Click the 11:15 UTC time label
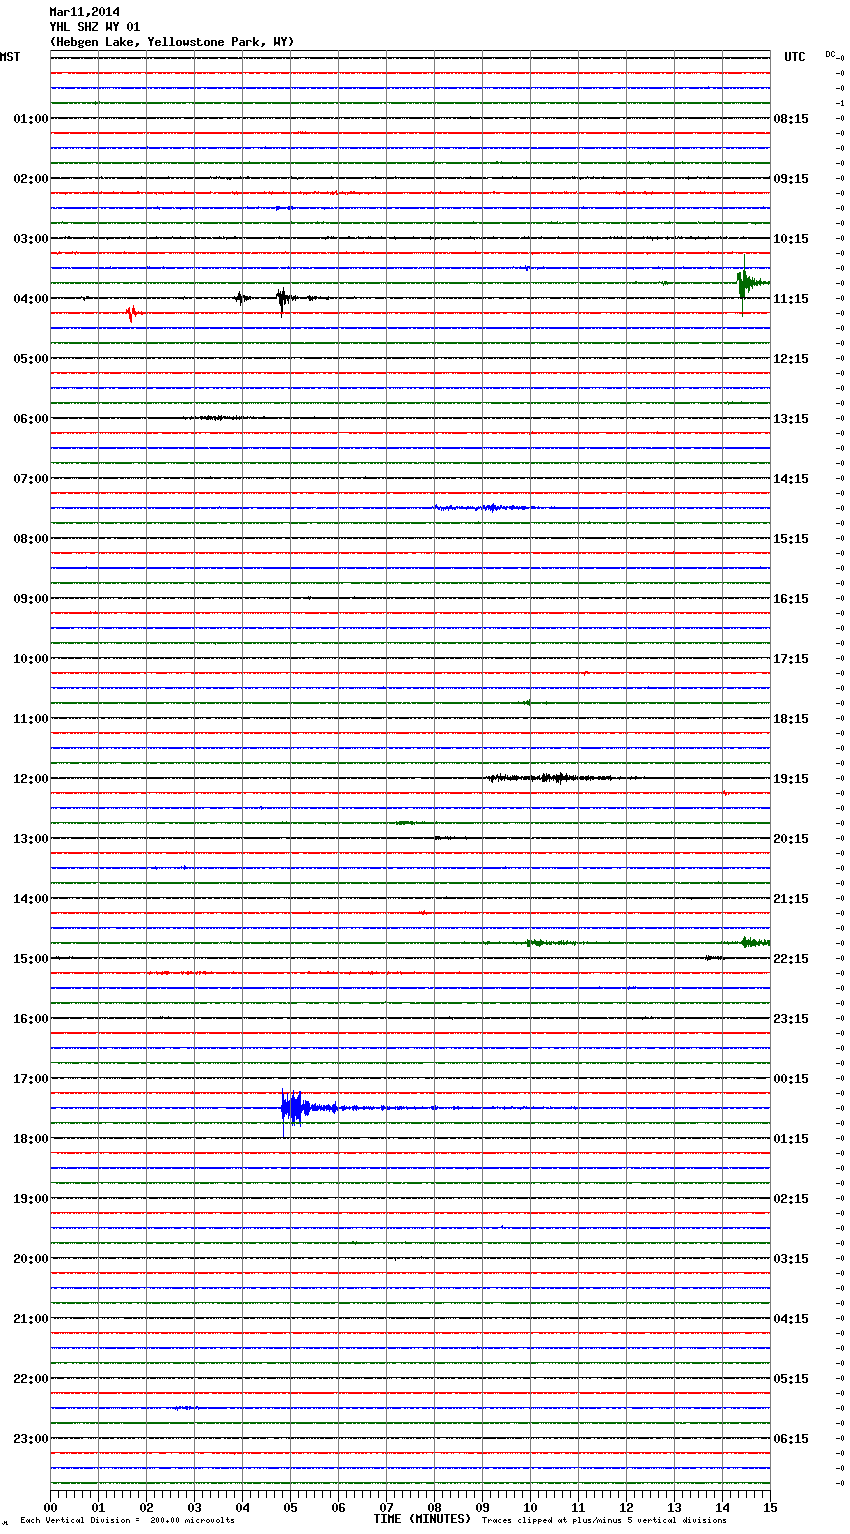Image resolution: width=850 pixels, height=1534 pixels. coord(791,299)
